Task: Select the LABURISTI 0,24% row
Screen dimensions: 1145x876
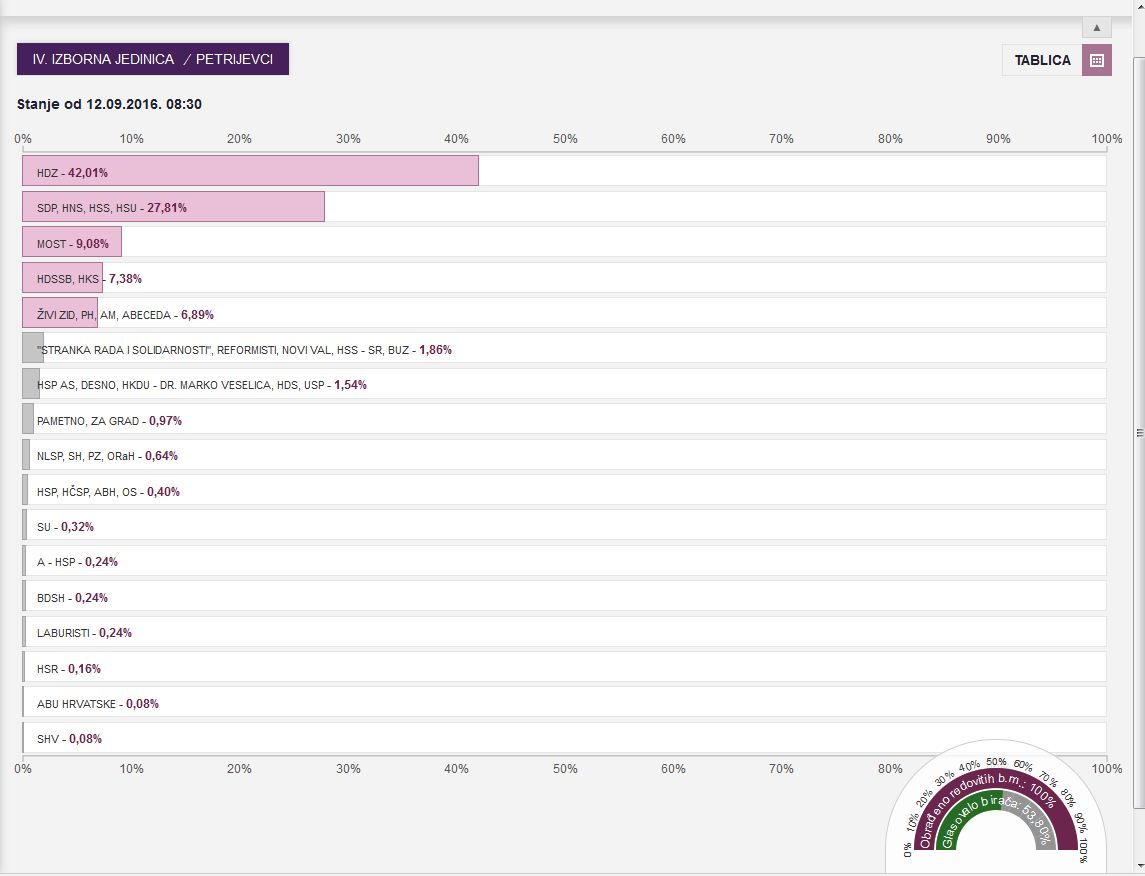Action: coord(84,633)
